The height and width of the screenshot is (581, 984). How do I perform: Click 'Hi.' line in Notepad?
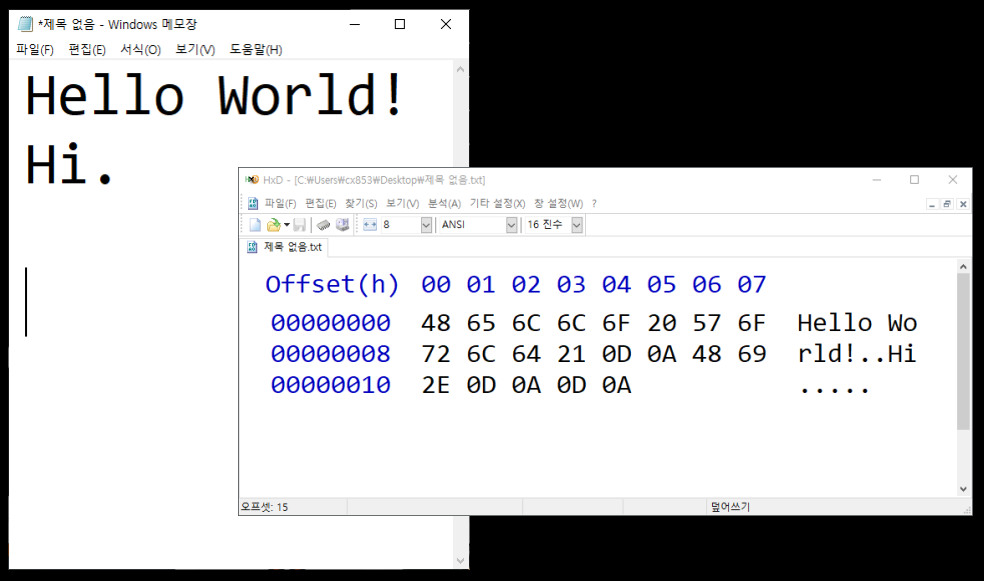tap(69, 164)
